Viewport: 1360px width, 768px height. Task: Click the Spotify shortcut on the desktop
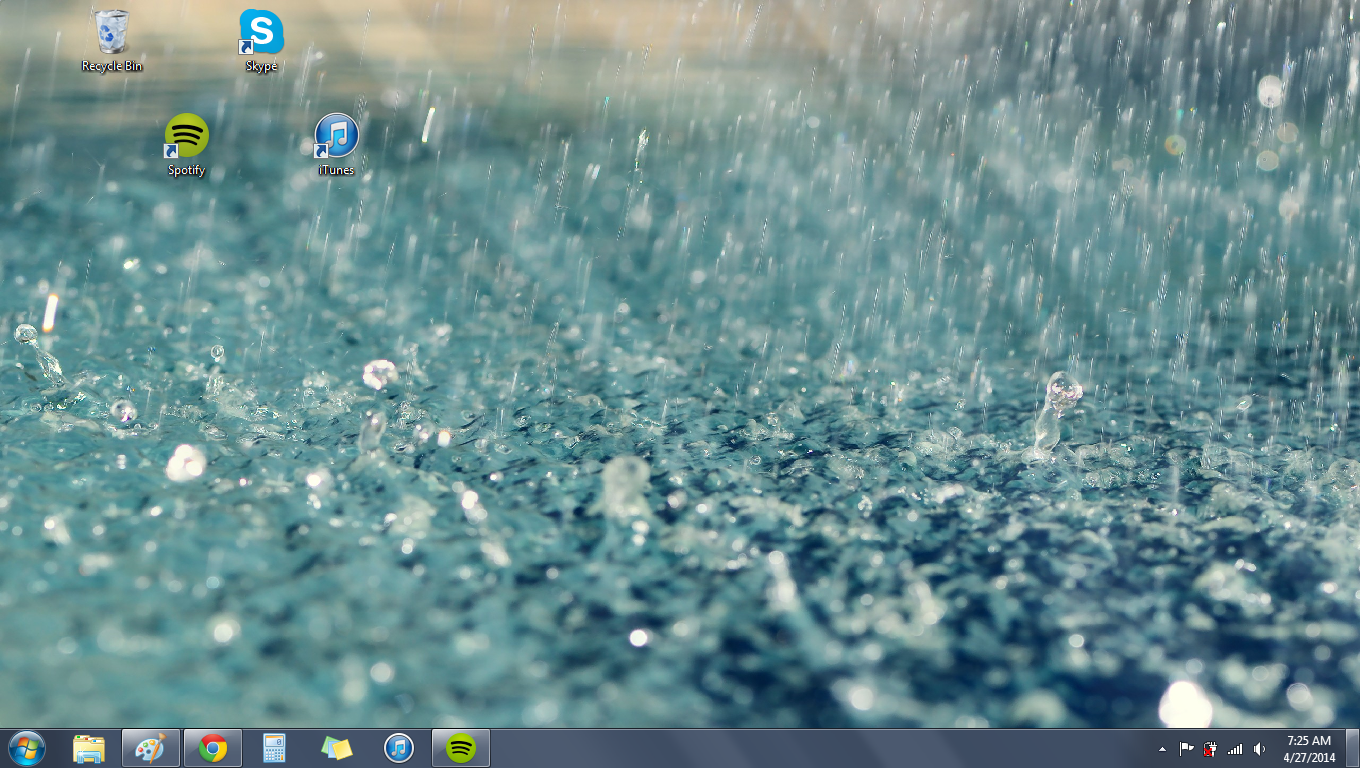tap(186, 142)
